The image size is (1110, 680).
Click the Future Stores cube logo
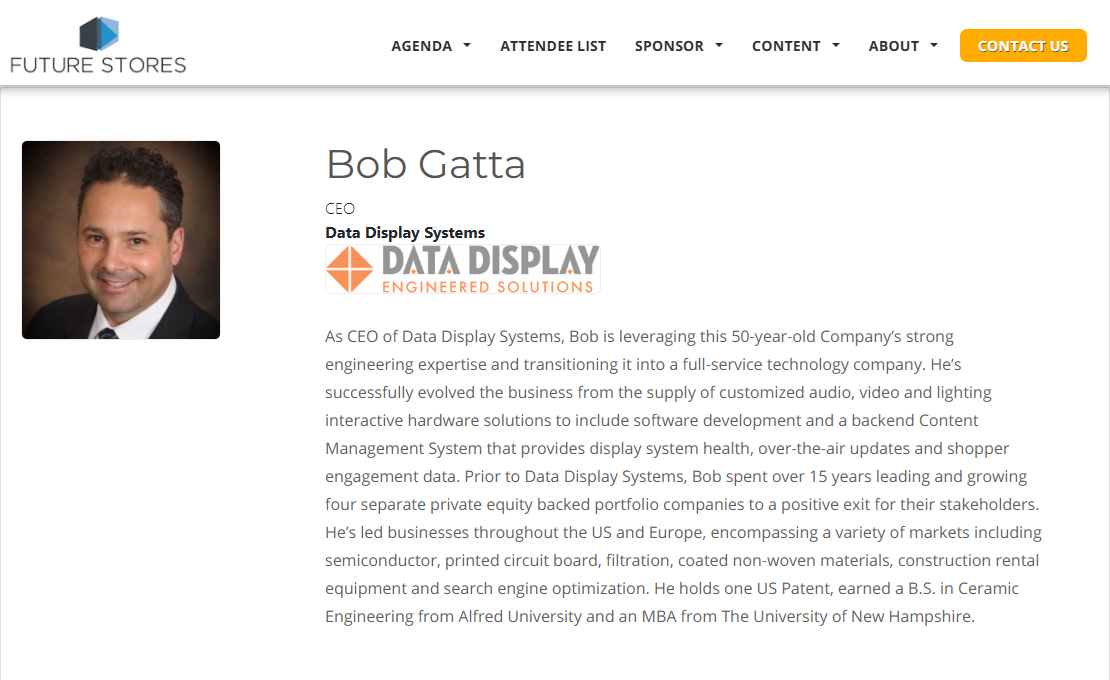click(98, 45)
